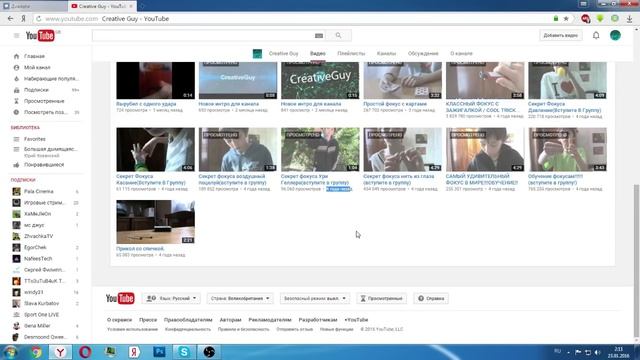Image resolution: width=640 pixels, height=360 pixels.
Task: Open the О сервисе footer link
Action: 119,320
